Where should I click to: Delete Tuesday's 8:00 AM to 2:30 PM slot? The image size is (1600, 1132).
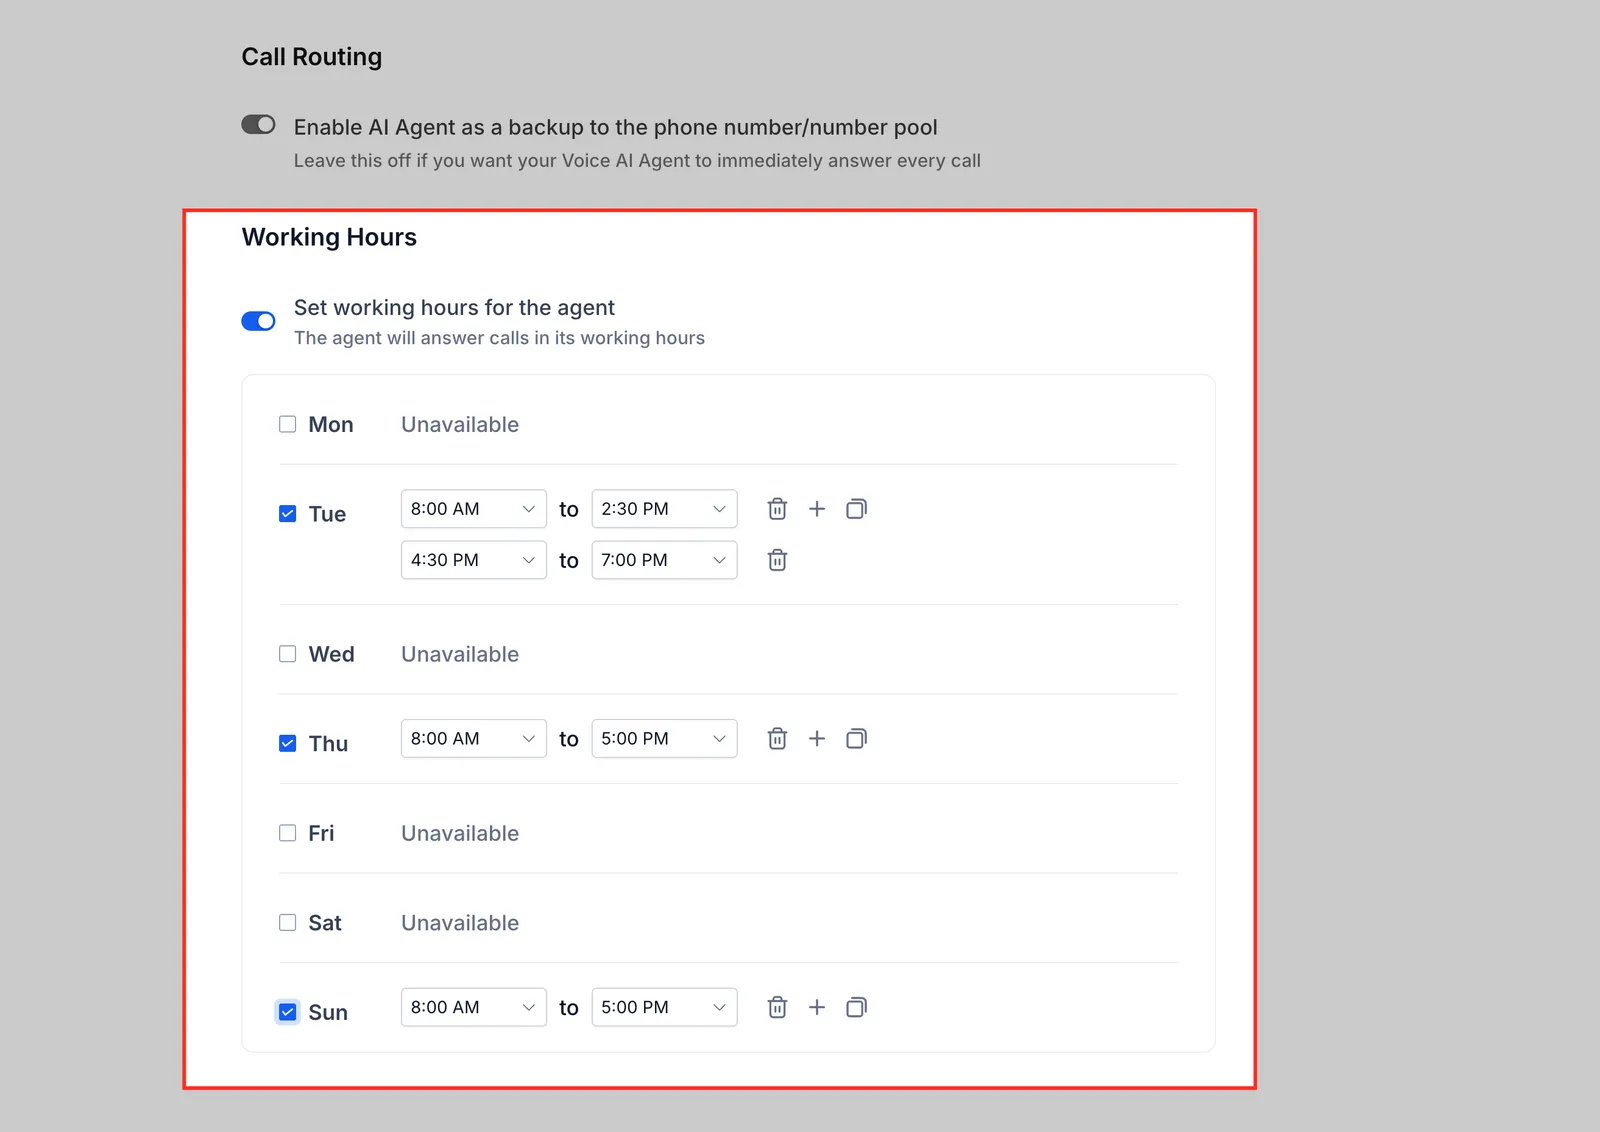pos(777,509)
